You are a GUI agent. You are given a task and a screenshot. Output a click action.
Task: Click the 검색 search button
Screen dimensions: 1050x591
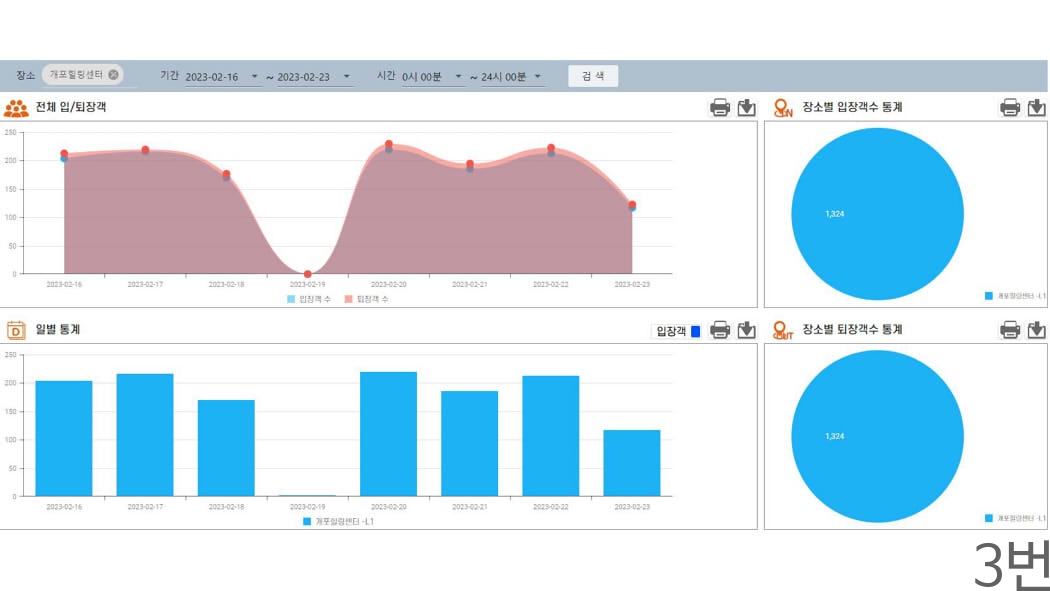tap(593, 76)
